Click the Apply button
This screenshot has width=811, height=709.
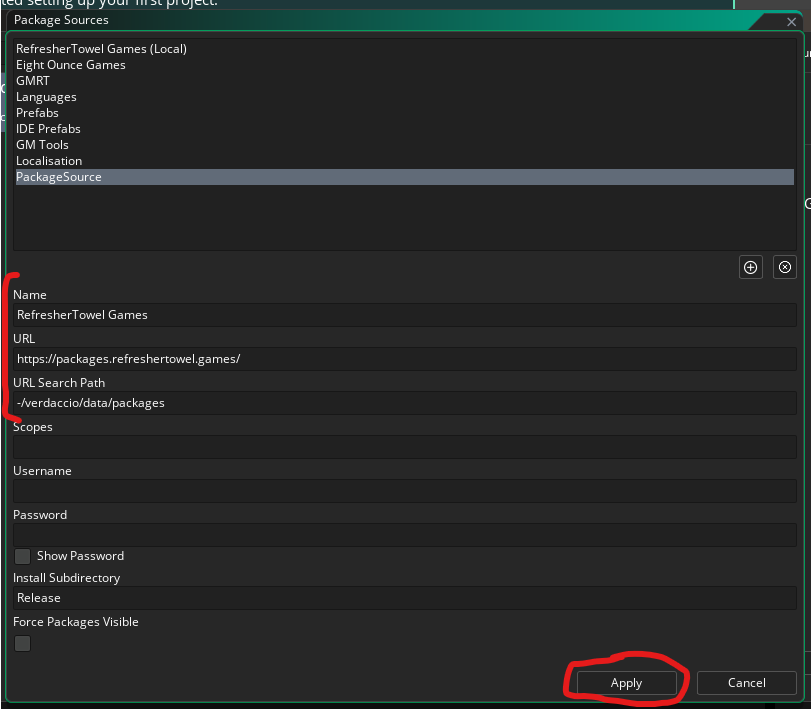626,683
